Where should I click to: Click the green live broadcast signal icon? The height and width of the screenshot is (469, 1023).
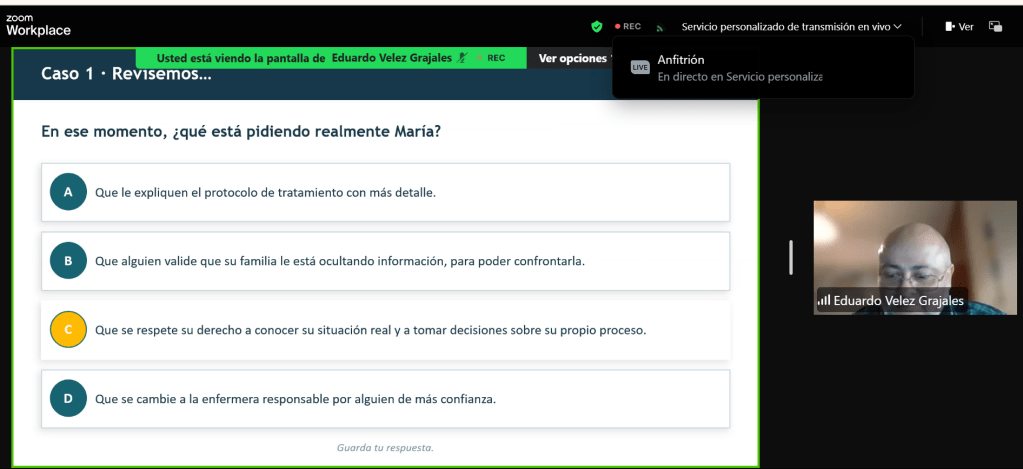(x=660, y=27)
